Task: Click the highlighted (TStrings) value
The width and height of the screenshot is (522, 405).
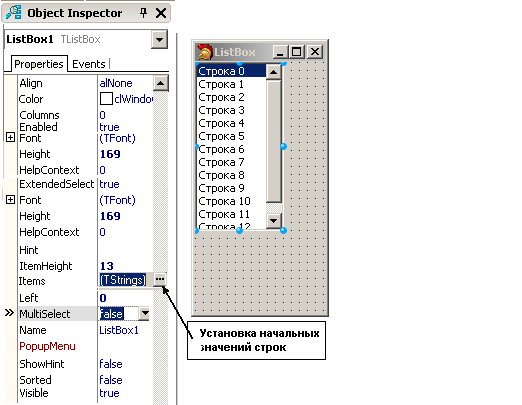Action: tap(123, 280)
